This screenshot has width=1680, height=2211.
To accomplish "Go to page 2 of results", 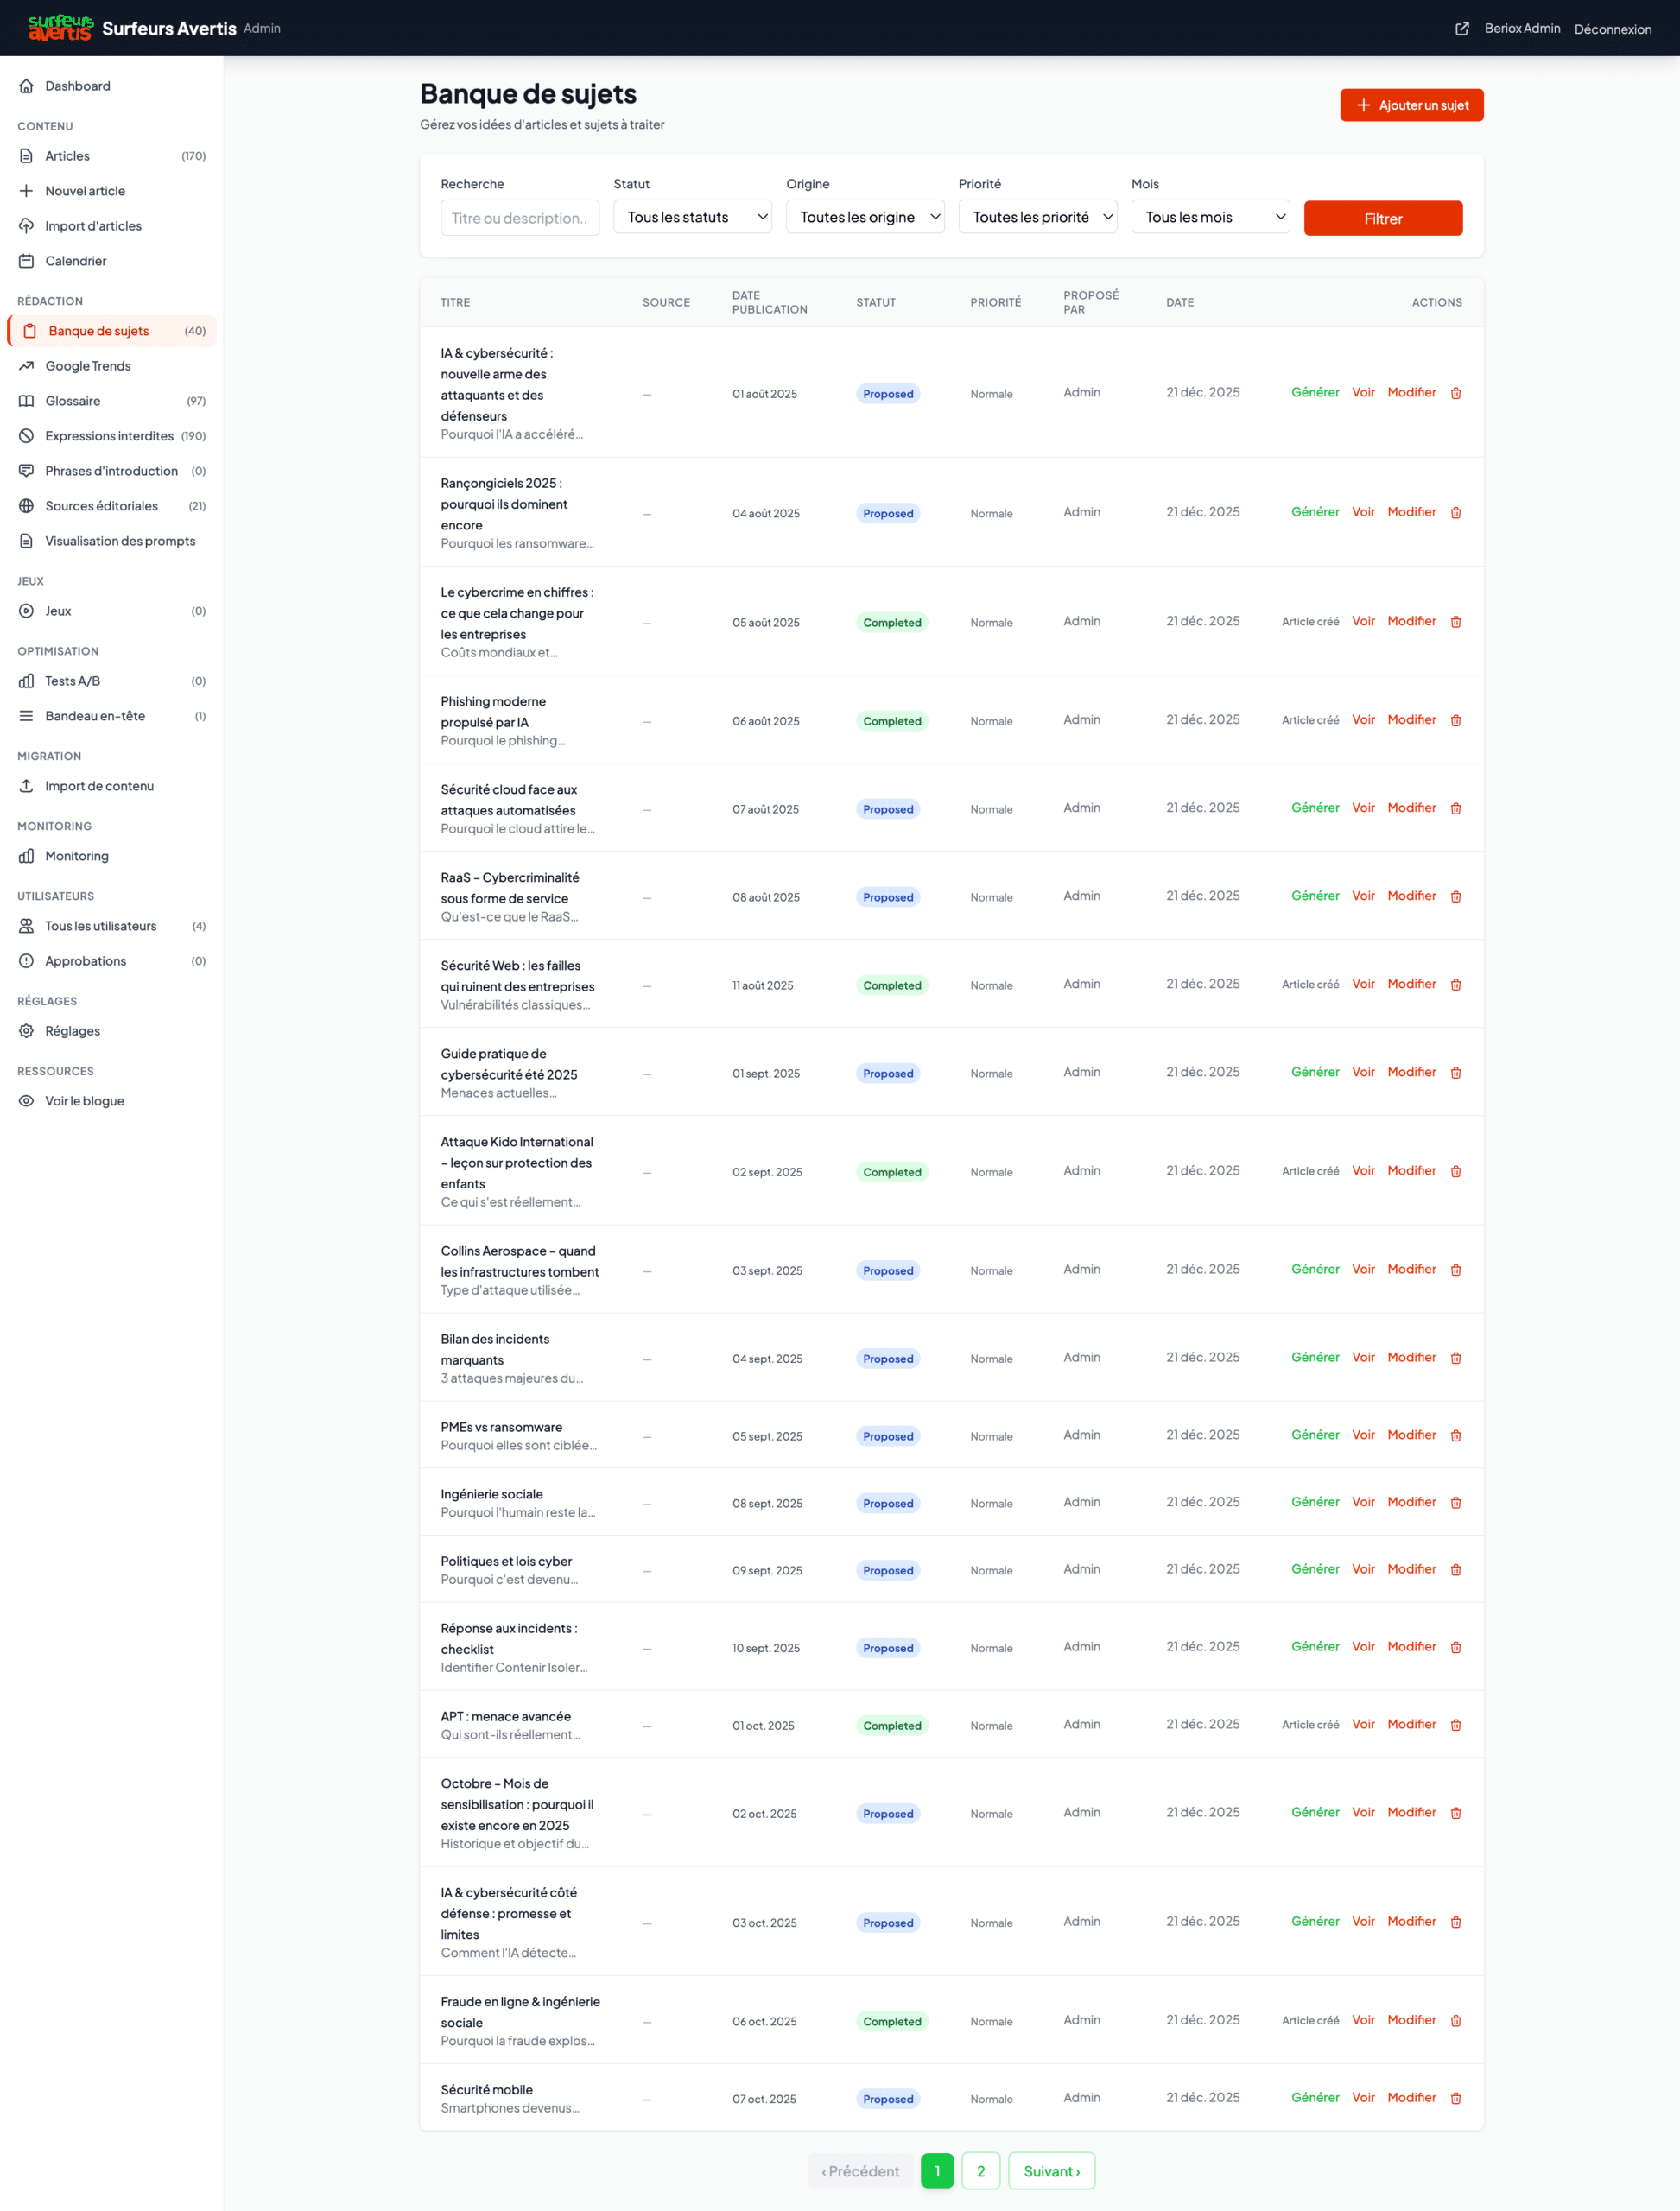I will click(980, 2171).
